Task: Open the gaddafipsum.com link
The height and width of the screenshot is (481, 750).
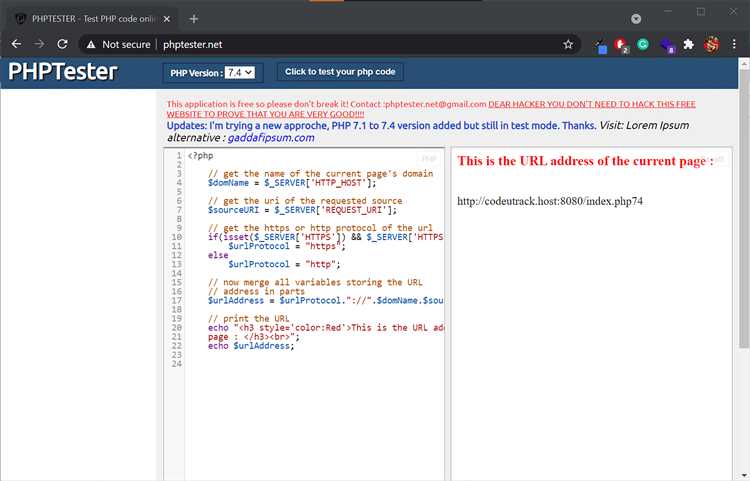Action: coord(271,138)
